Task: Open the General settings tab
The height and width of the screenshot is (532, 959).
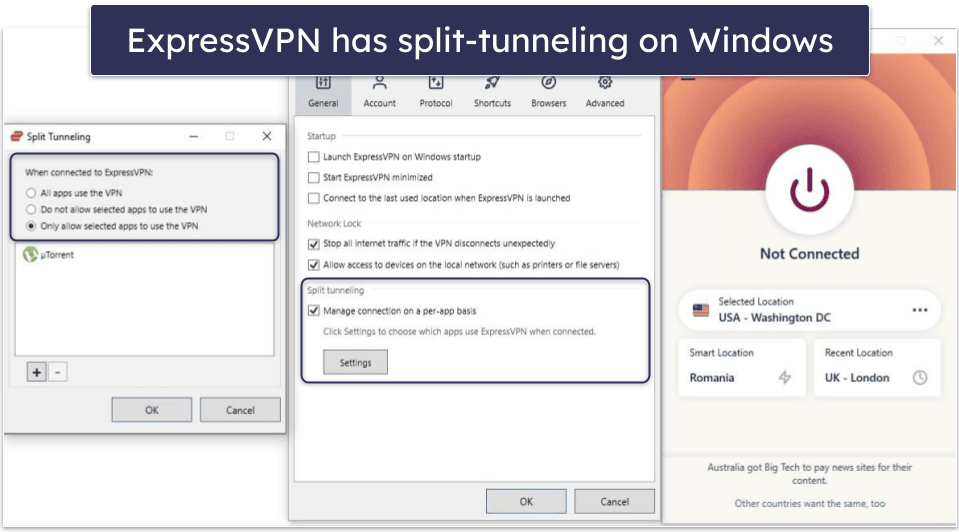Action: tap(323, 94)
